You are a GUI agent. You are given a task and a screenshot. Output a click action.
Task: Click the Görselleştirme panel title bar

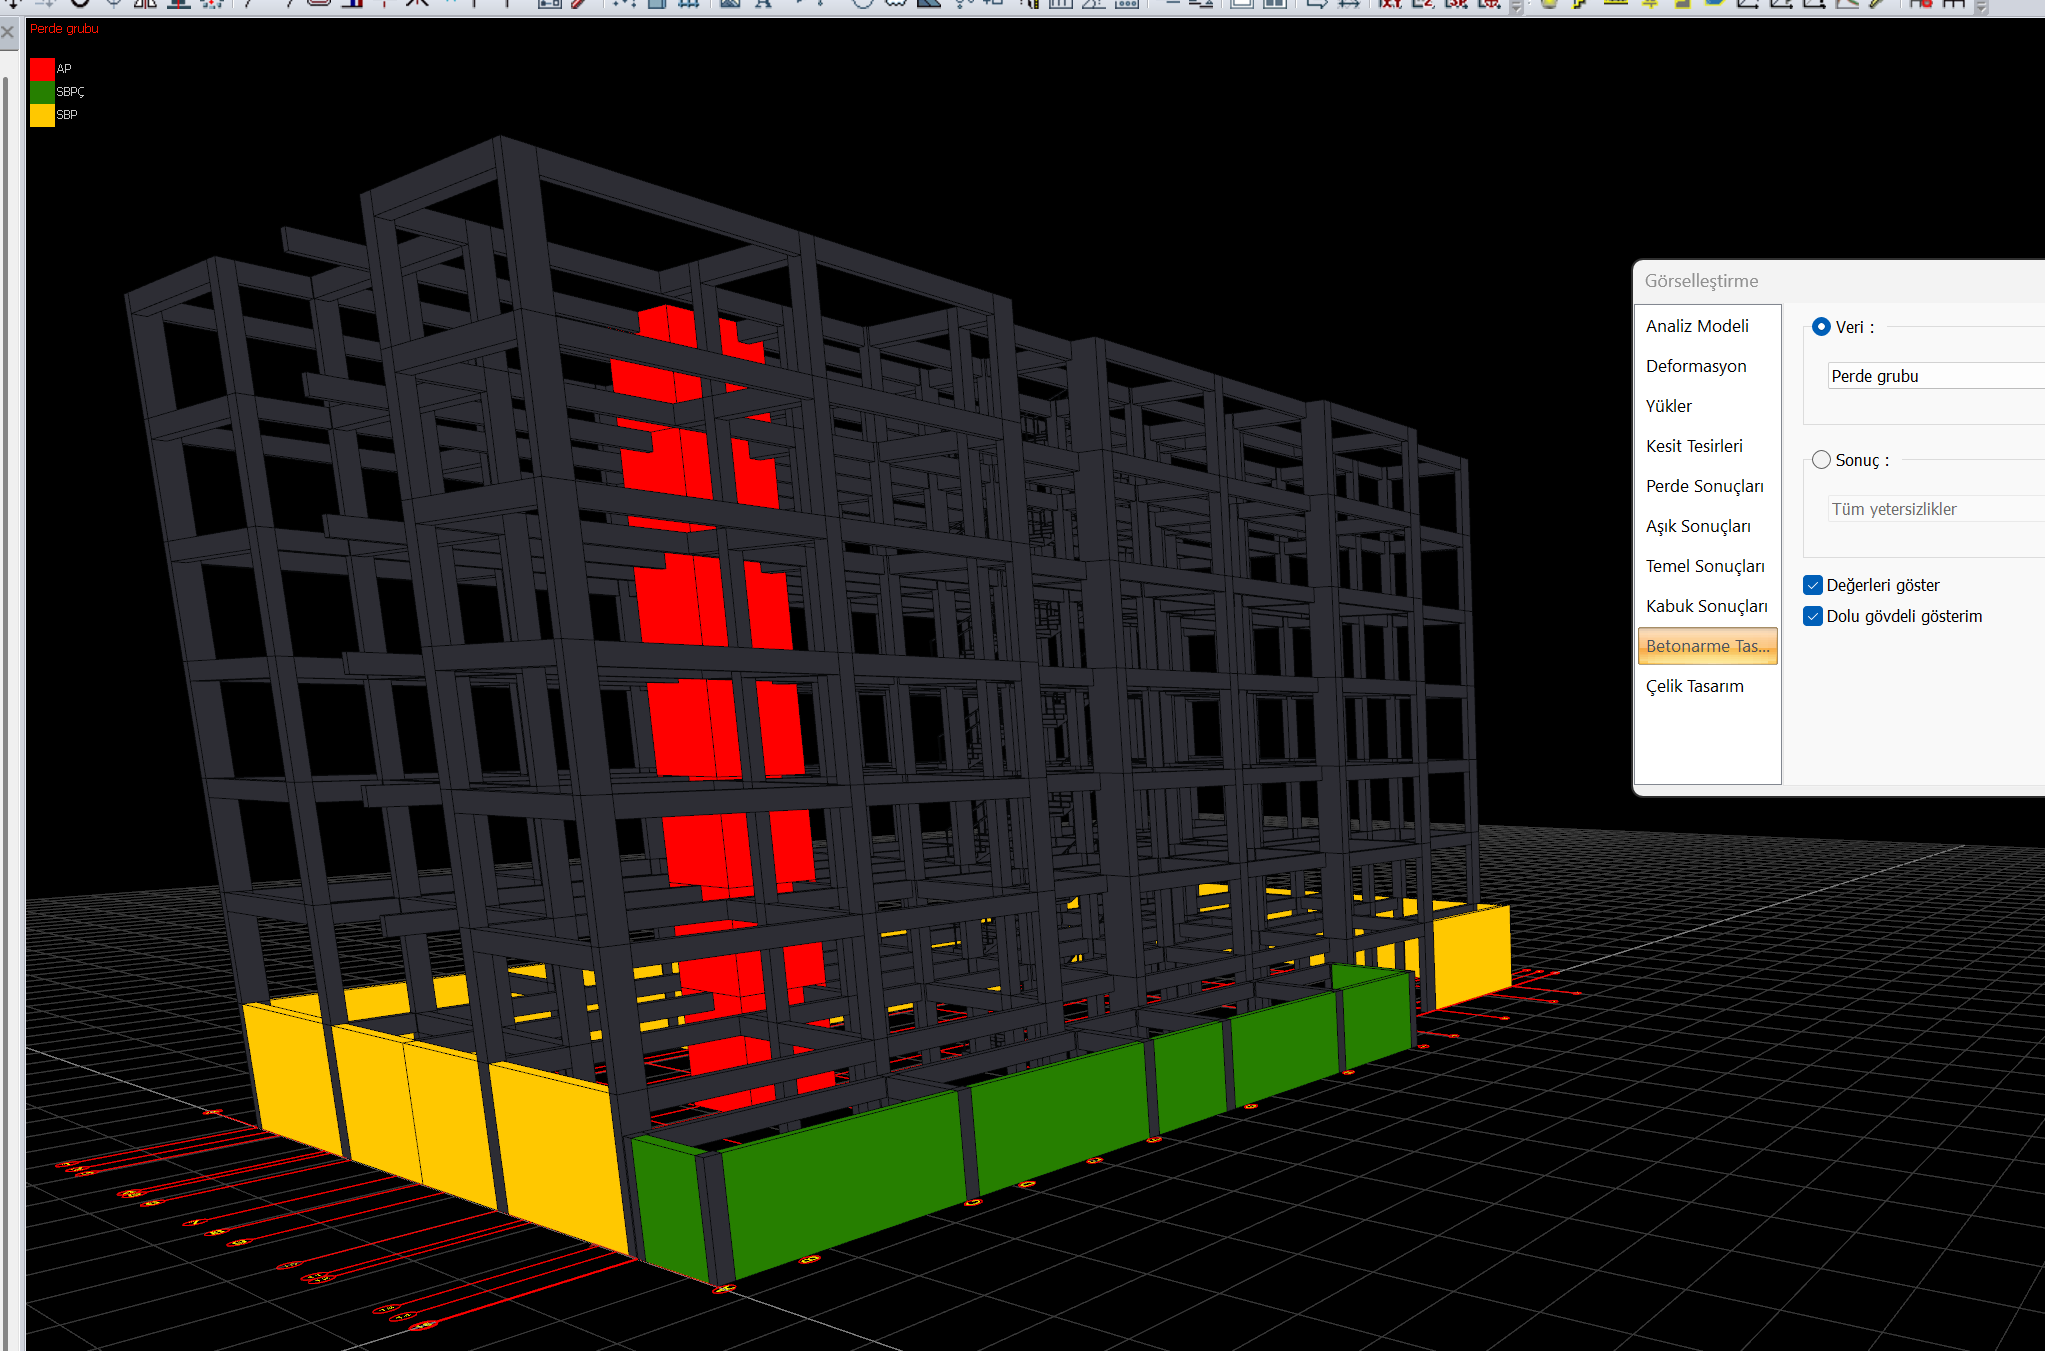click(1840, 281)
